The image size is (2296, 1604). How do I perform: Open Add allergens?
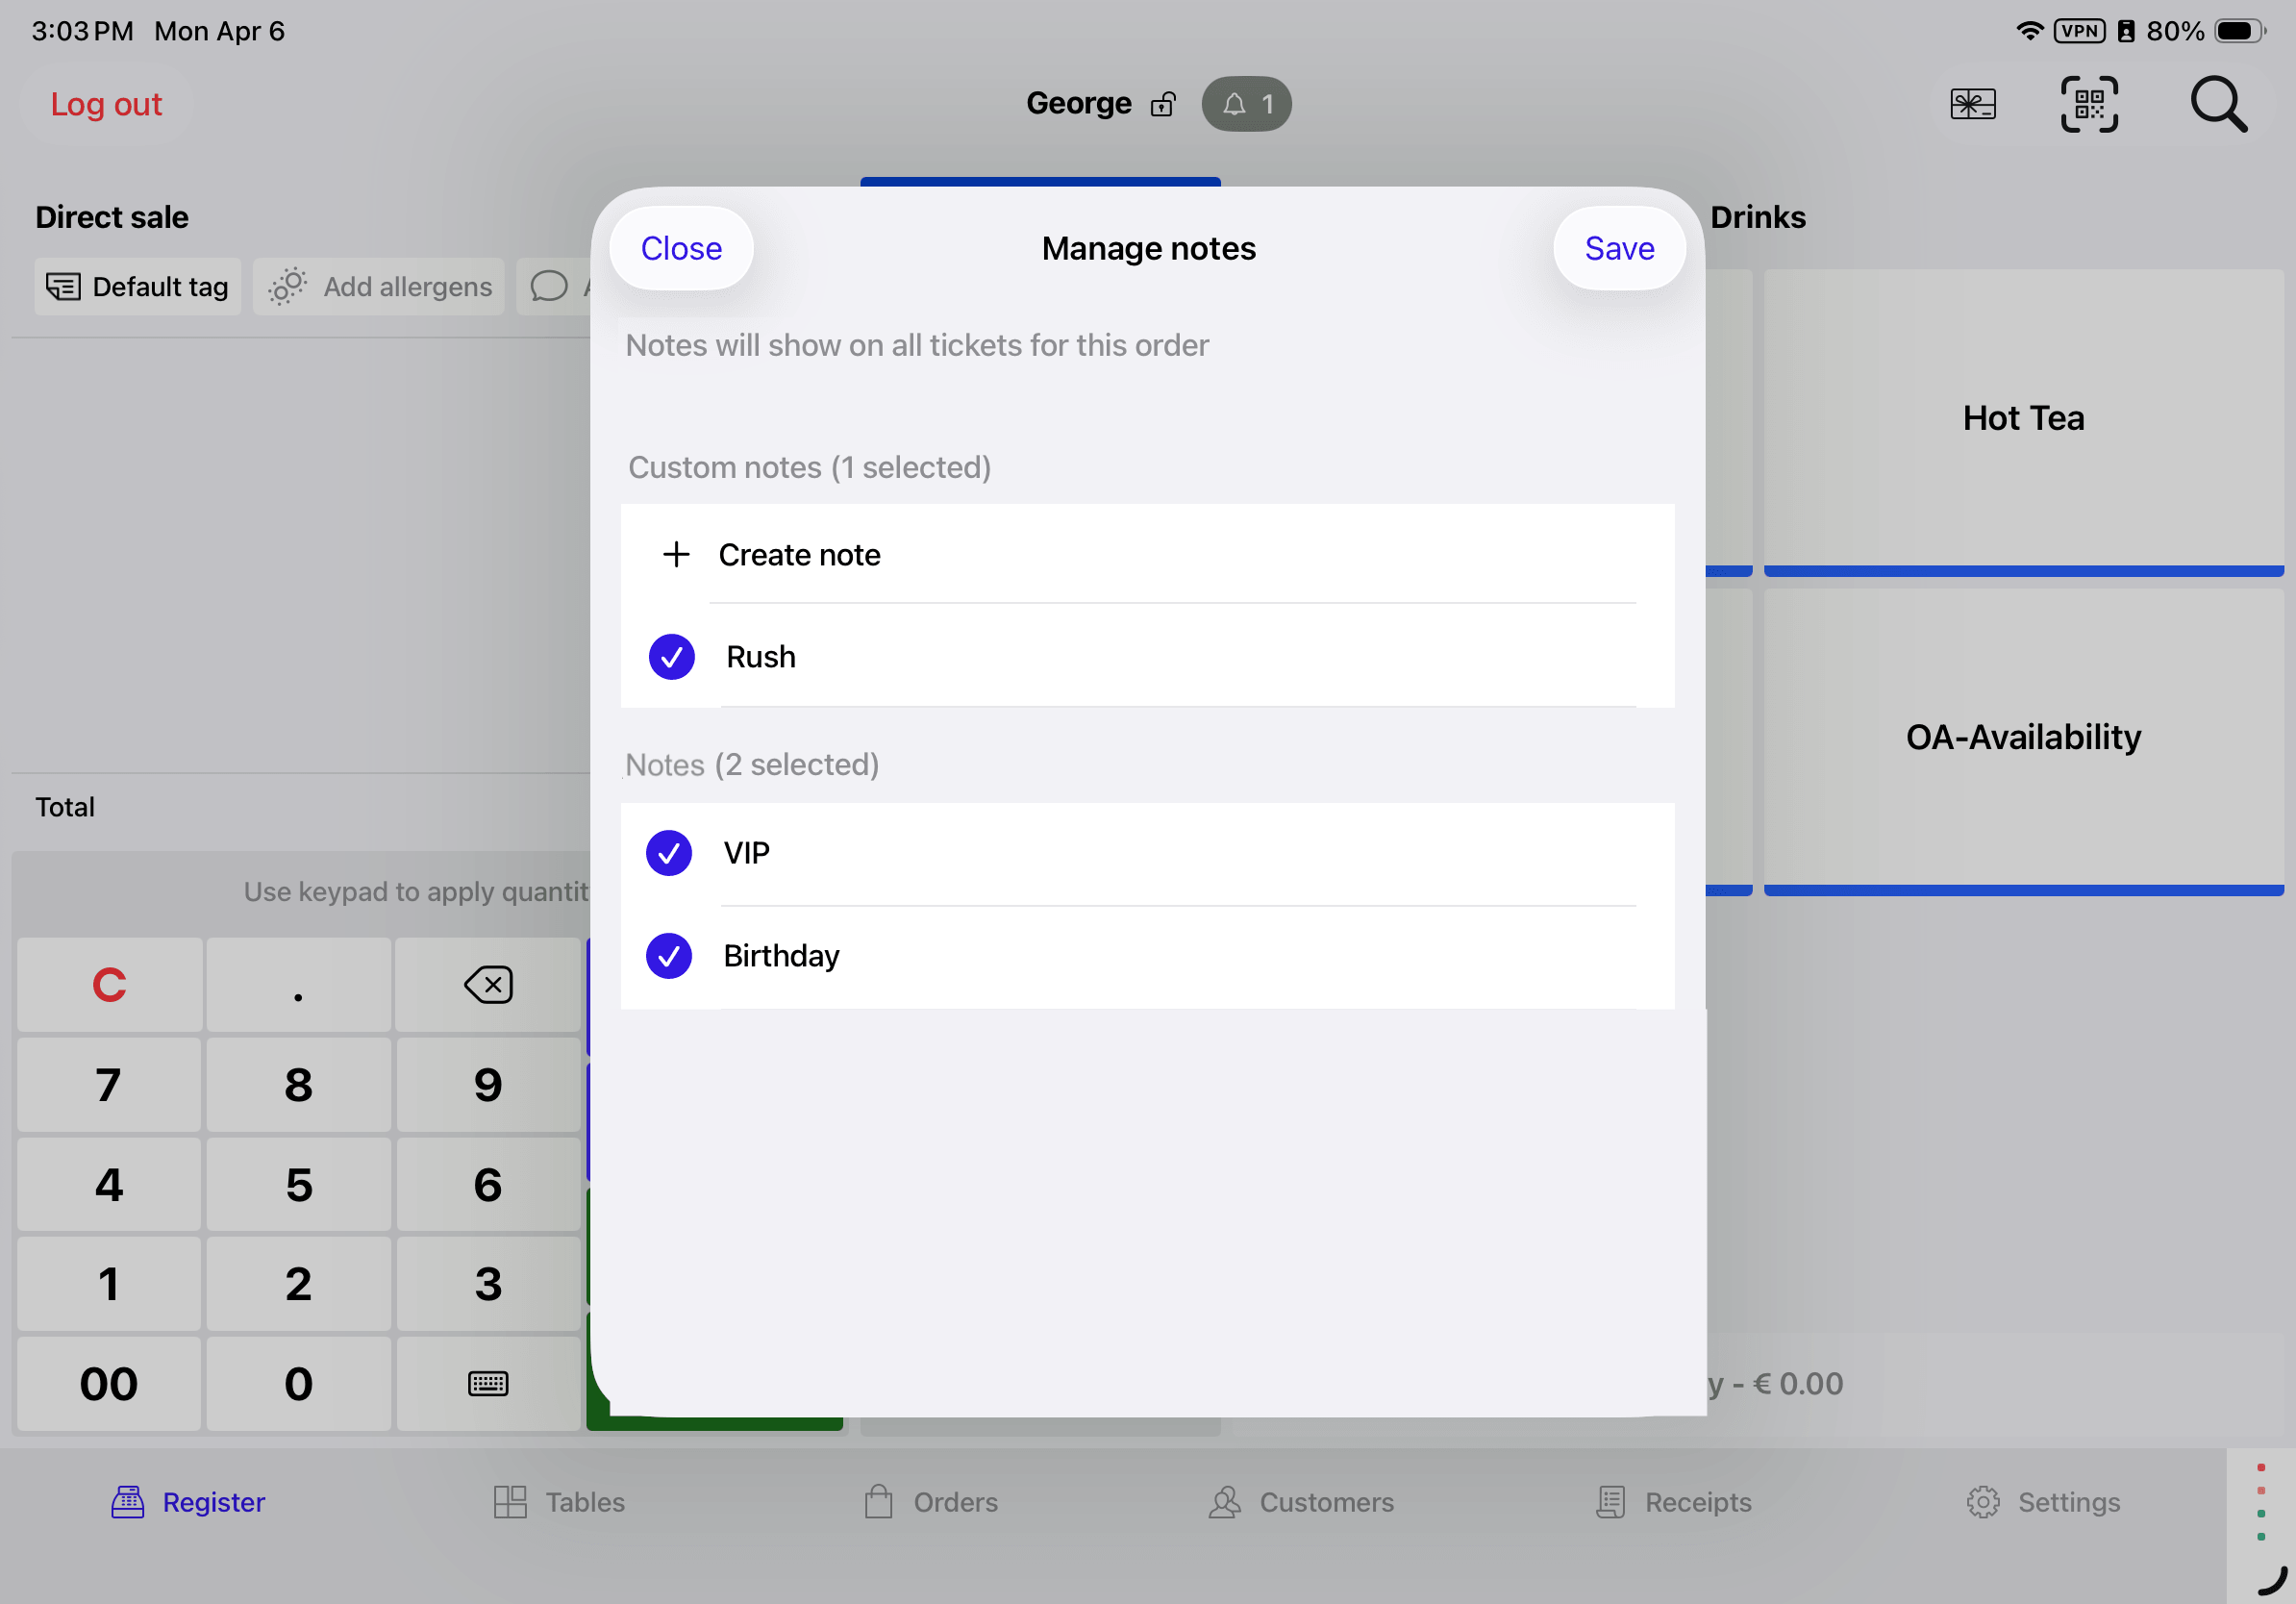point(379,287)
